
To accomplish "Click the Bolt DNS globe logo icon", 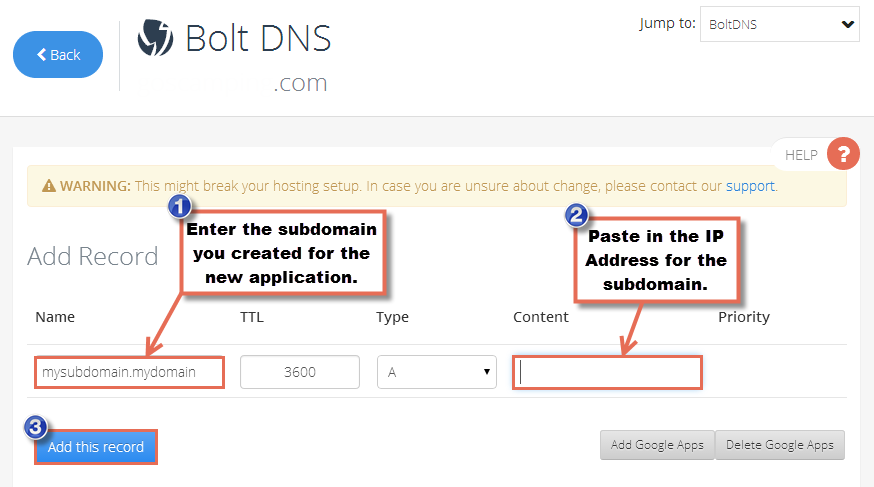I will click(156, 37).
